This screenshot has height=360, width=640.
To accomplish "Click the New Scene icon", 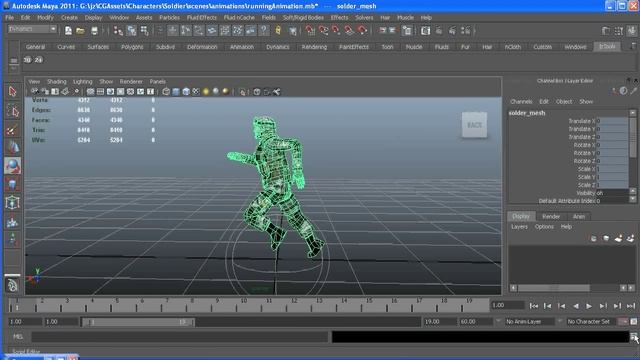I will click(68, 31).
